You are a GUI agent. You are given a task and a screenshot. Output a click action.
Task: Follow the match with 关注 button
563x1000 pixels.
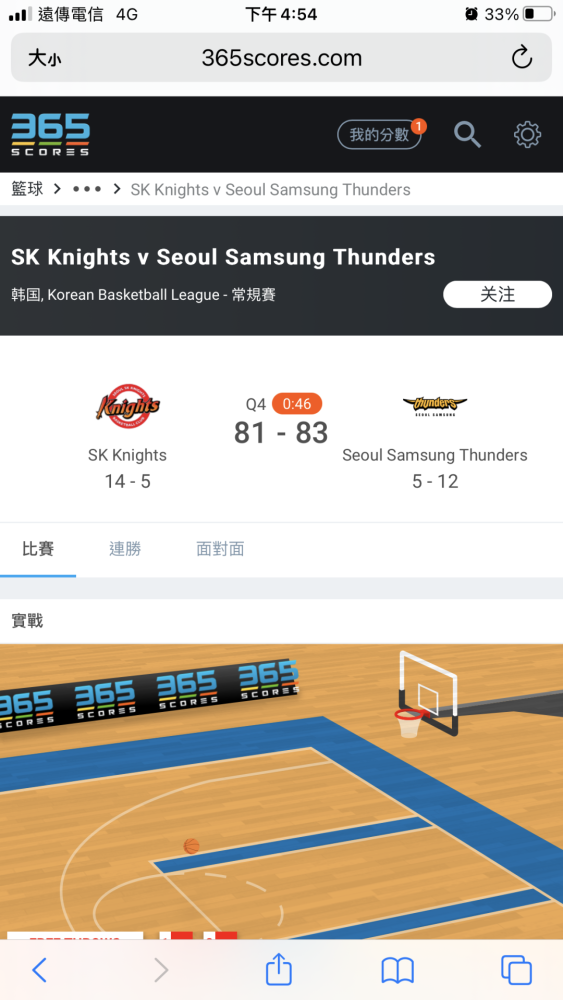497,295
